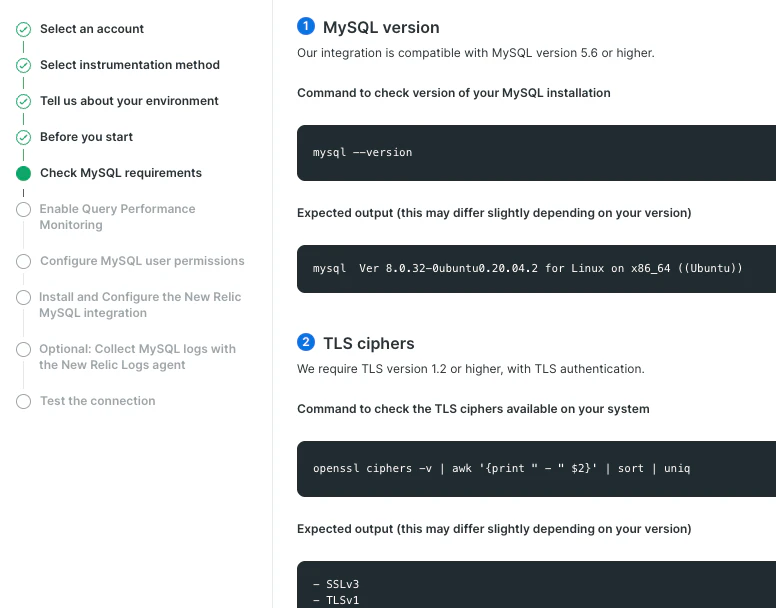Open the Select instrumentation method step
The width and height of the screenshot is (776, 608).
click(130, 65)
